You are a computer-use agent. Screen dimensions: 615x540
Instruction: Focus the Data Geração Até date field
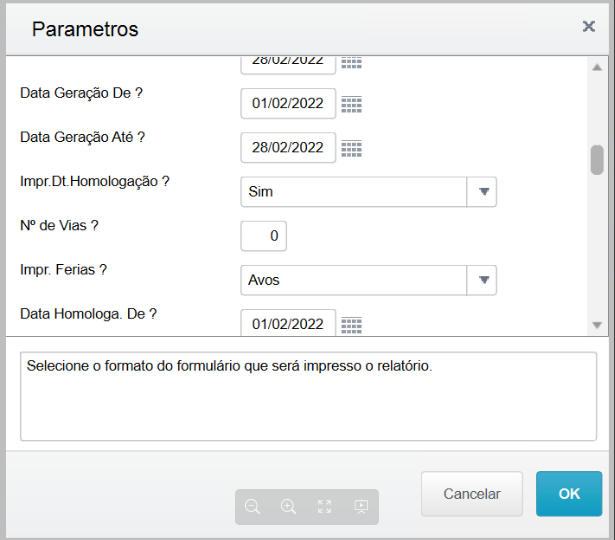pos(288,148)
